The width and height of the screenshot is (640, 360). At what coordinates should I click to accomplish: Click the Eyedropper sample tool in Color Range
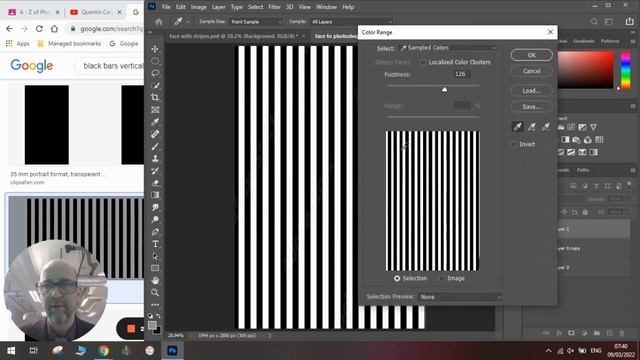[x=518, y=127]
